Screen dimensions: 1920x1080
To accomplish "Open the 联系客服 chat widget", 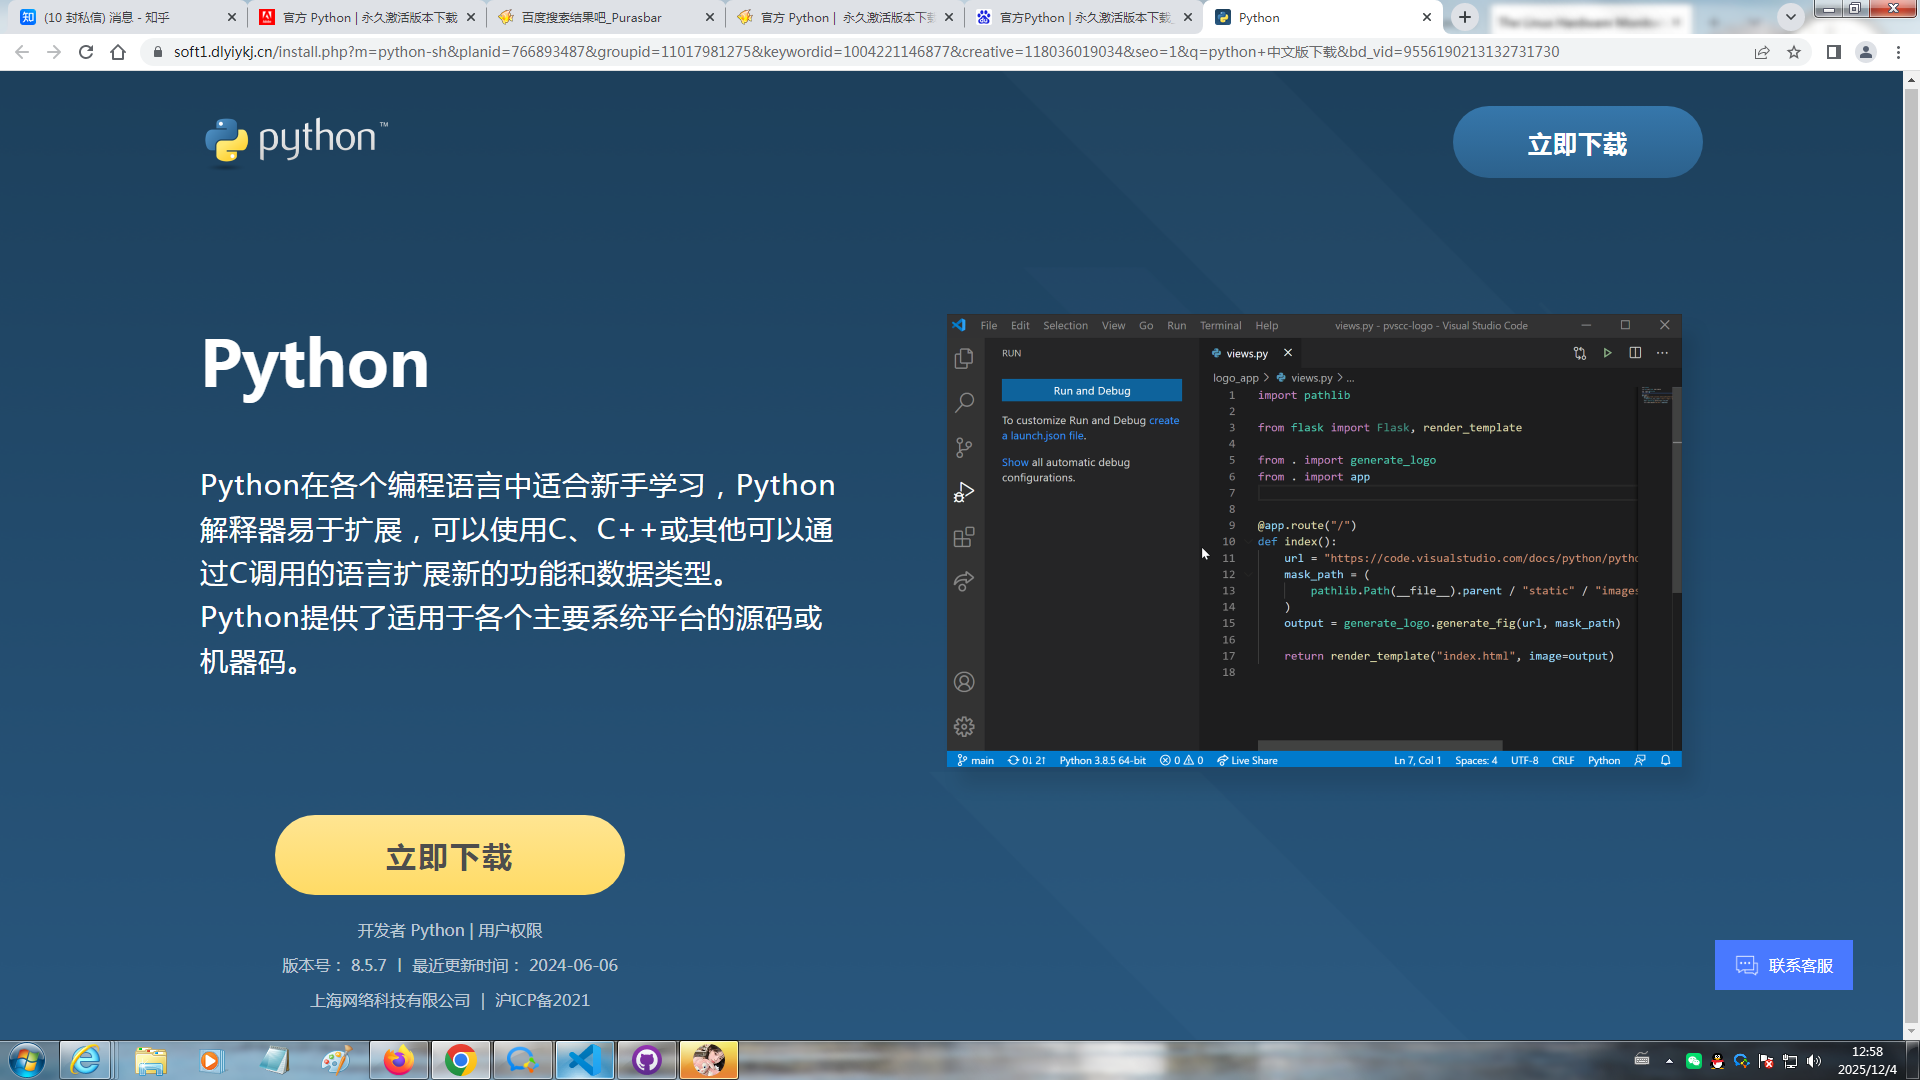I will pyautogui.click(x=1783, y=965).
